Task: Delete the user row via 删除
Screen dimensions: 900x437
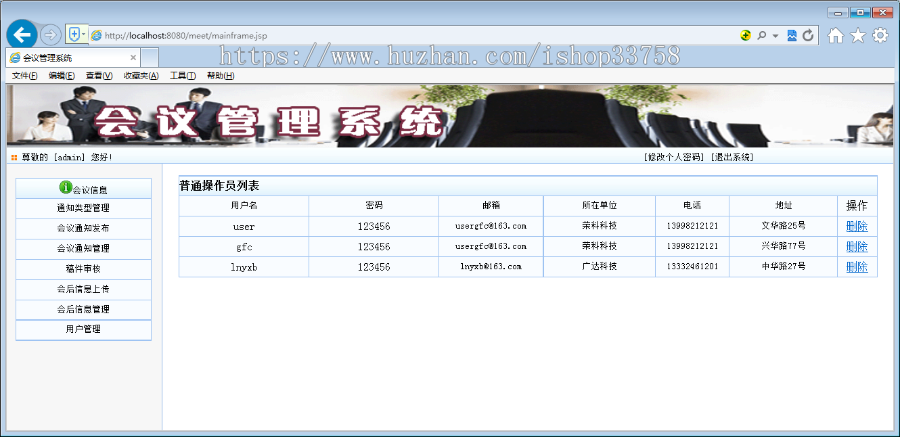Action: point(857,226)
